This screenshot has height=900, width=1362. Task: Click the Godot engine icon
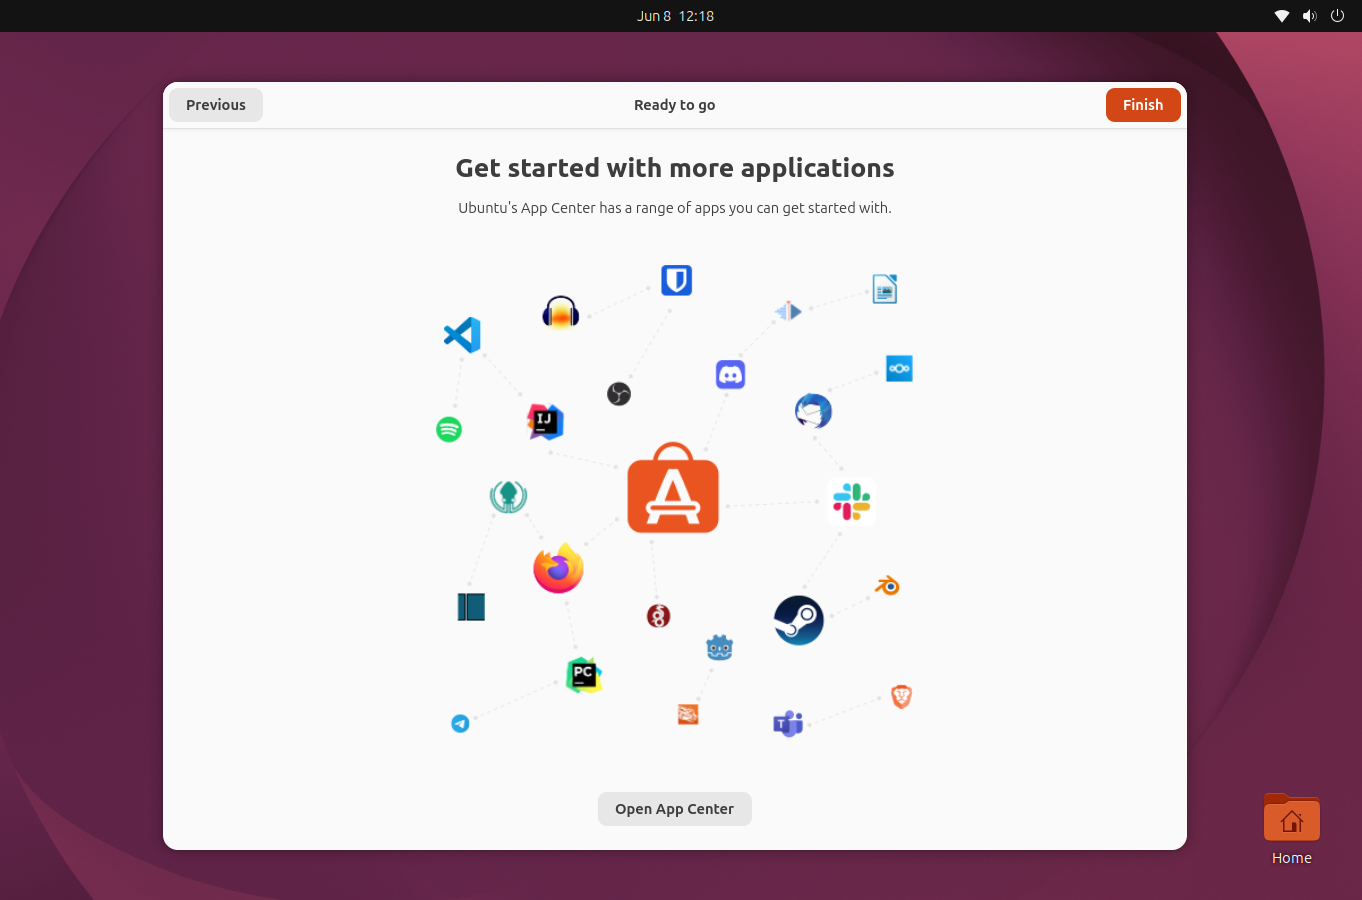pyautogui.click(x=720, y=648)
